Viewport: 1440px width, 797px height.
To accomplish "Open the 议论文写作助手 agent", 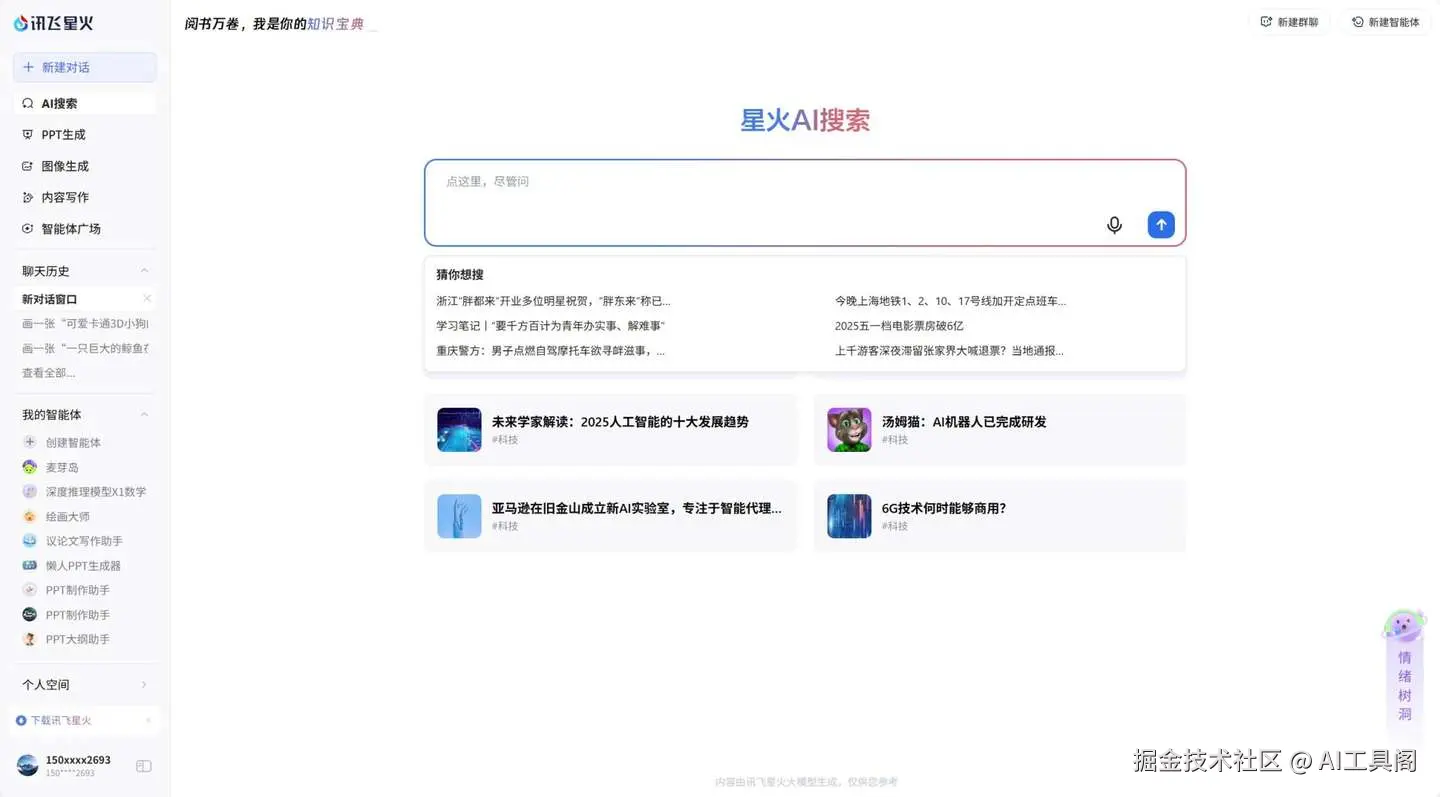I will coord(85,541).
